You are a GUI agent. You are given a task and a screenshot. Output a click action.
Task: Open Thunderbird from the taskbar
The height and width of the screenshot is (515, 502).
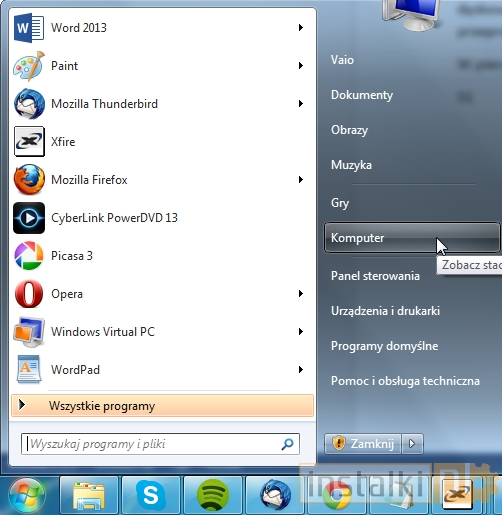tap(275, 496)
